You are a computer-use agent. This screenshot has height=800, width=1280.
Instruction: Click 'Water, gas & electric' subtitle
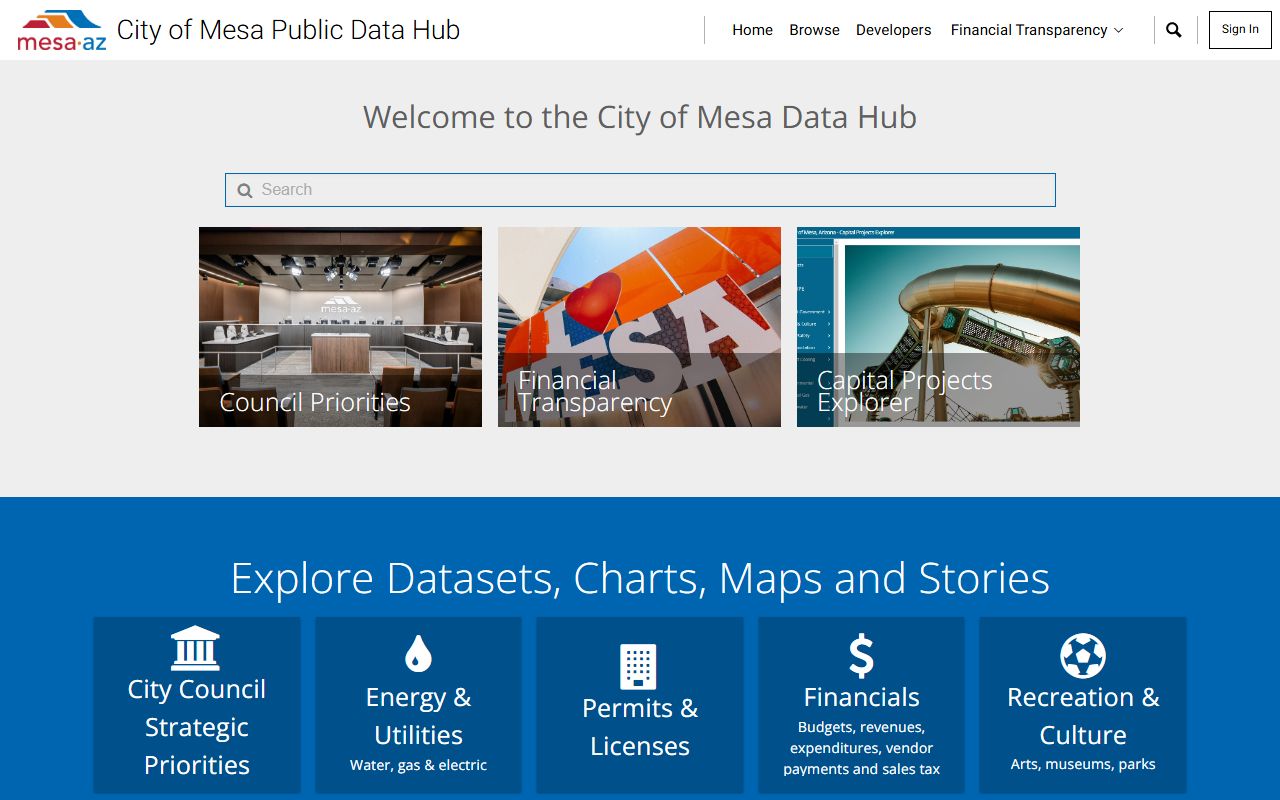pos(418,765)
